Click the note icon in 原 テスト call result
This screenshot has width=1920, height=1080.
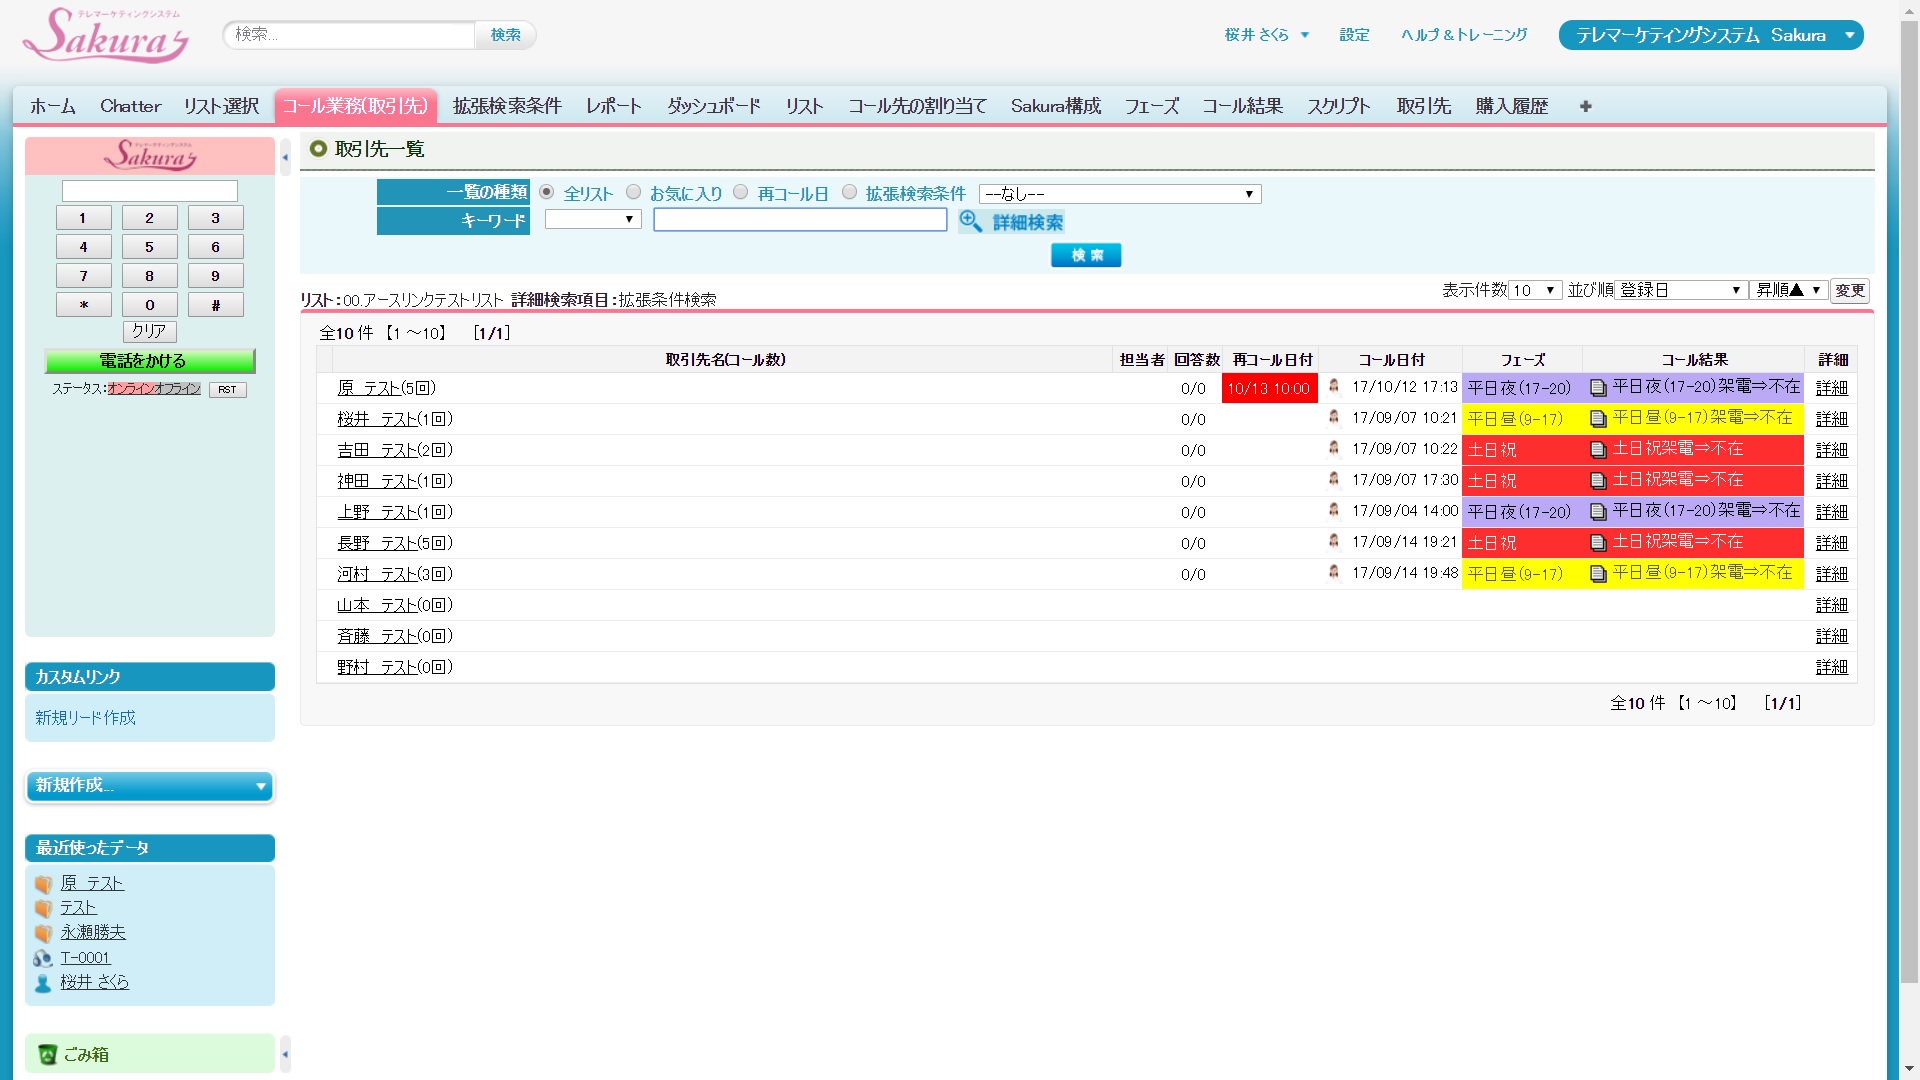[1598, 388]
